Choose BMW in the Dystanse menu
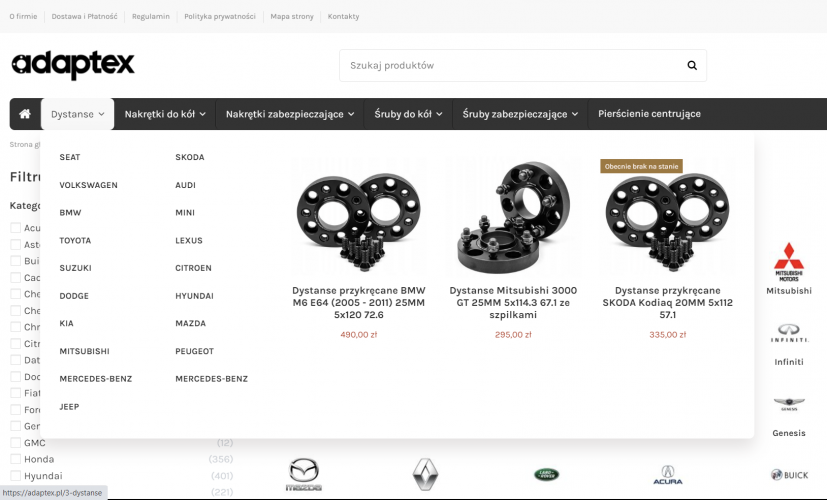This screenshot has height=500, width=827. (x=70, y=213)
